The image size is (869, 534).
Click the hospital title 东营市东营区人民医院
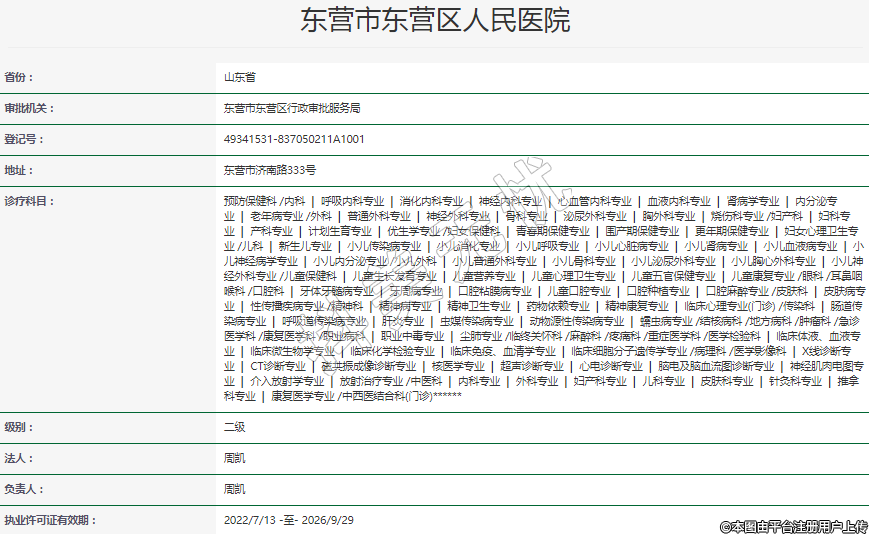pos(435,21)
